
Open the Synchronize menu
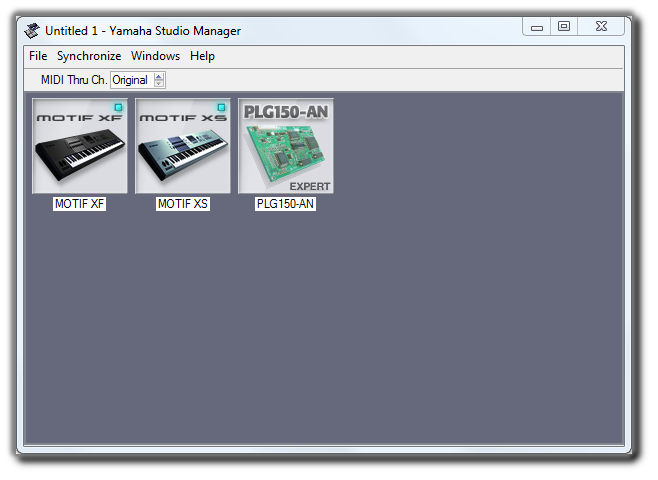[89, 56]
